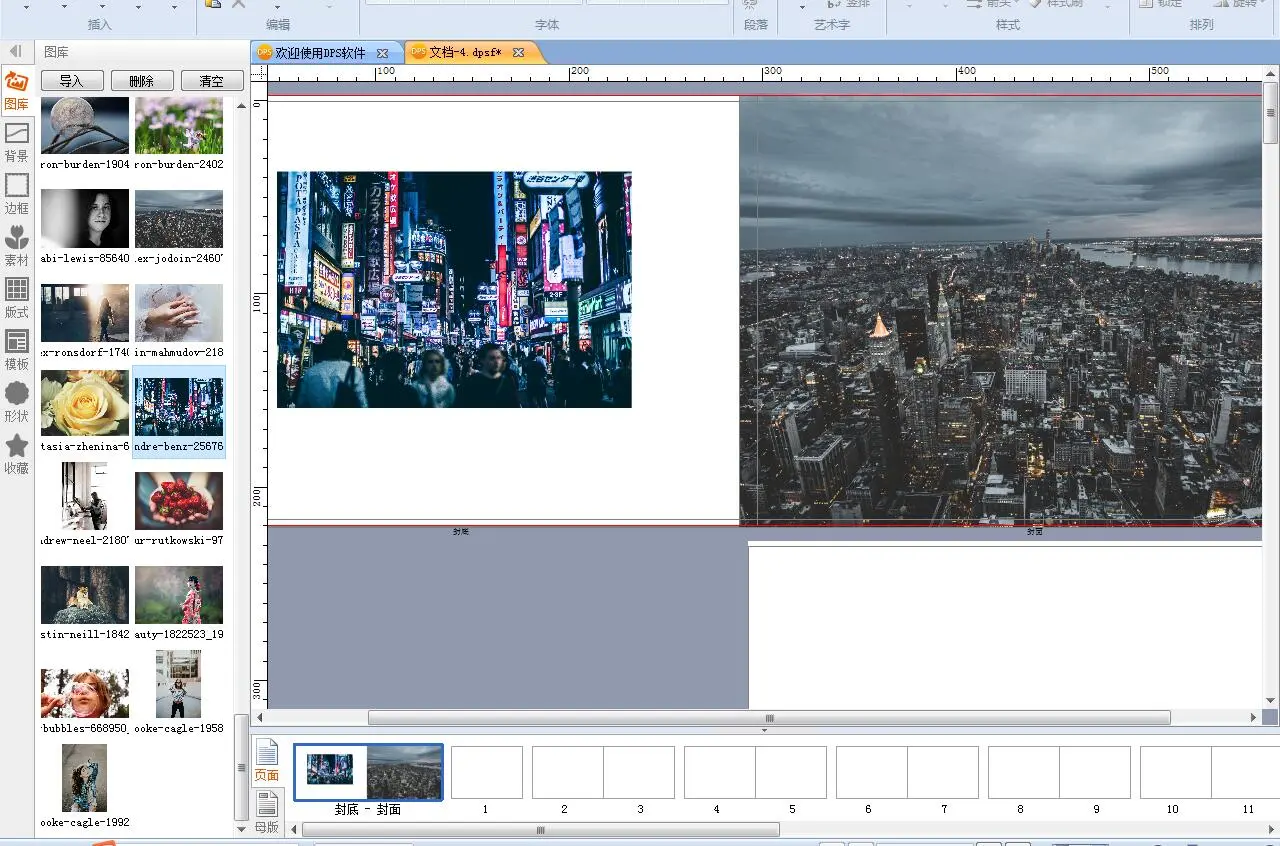This screenshot has height=846, width=1280.
Task: Open page 9 thumbnail in the page strip
Action: 1095,772
